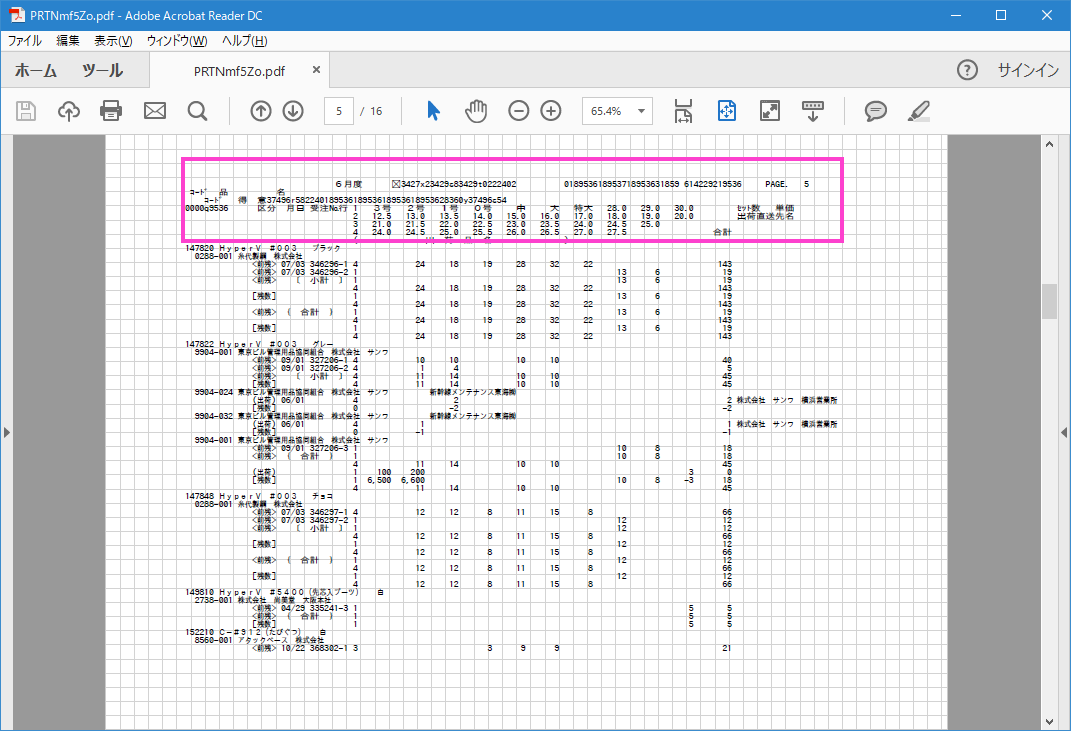This screenshot has width=1071, height=731.
Task: Expand the left navigation pane
Action: point(7,432)
